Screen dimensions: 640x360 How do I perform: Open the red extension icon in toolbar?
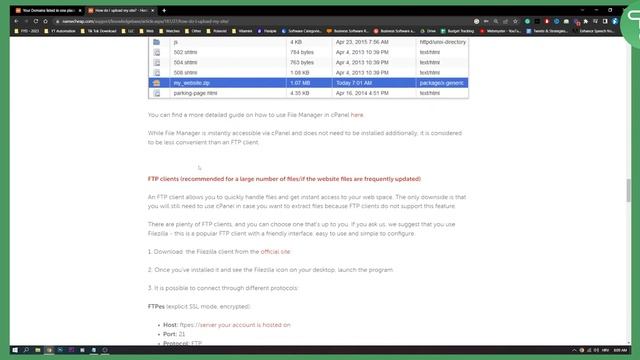547,21
